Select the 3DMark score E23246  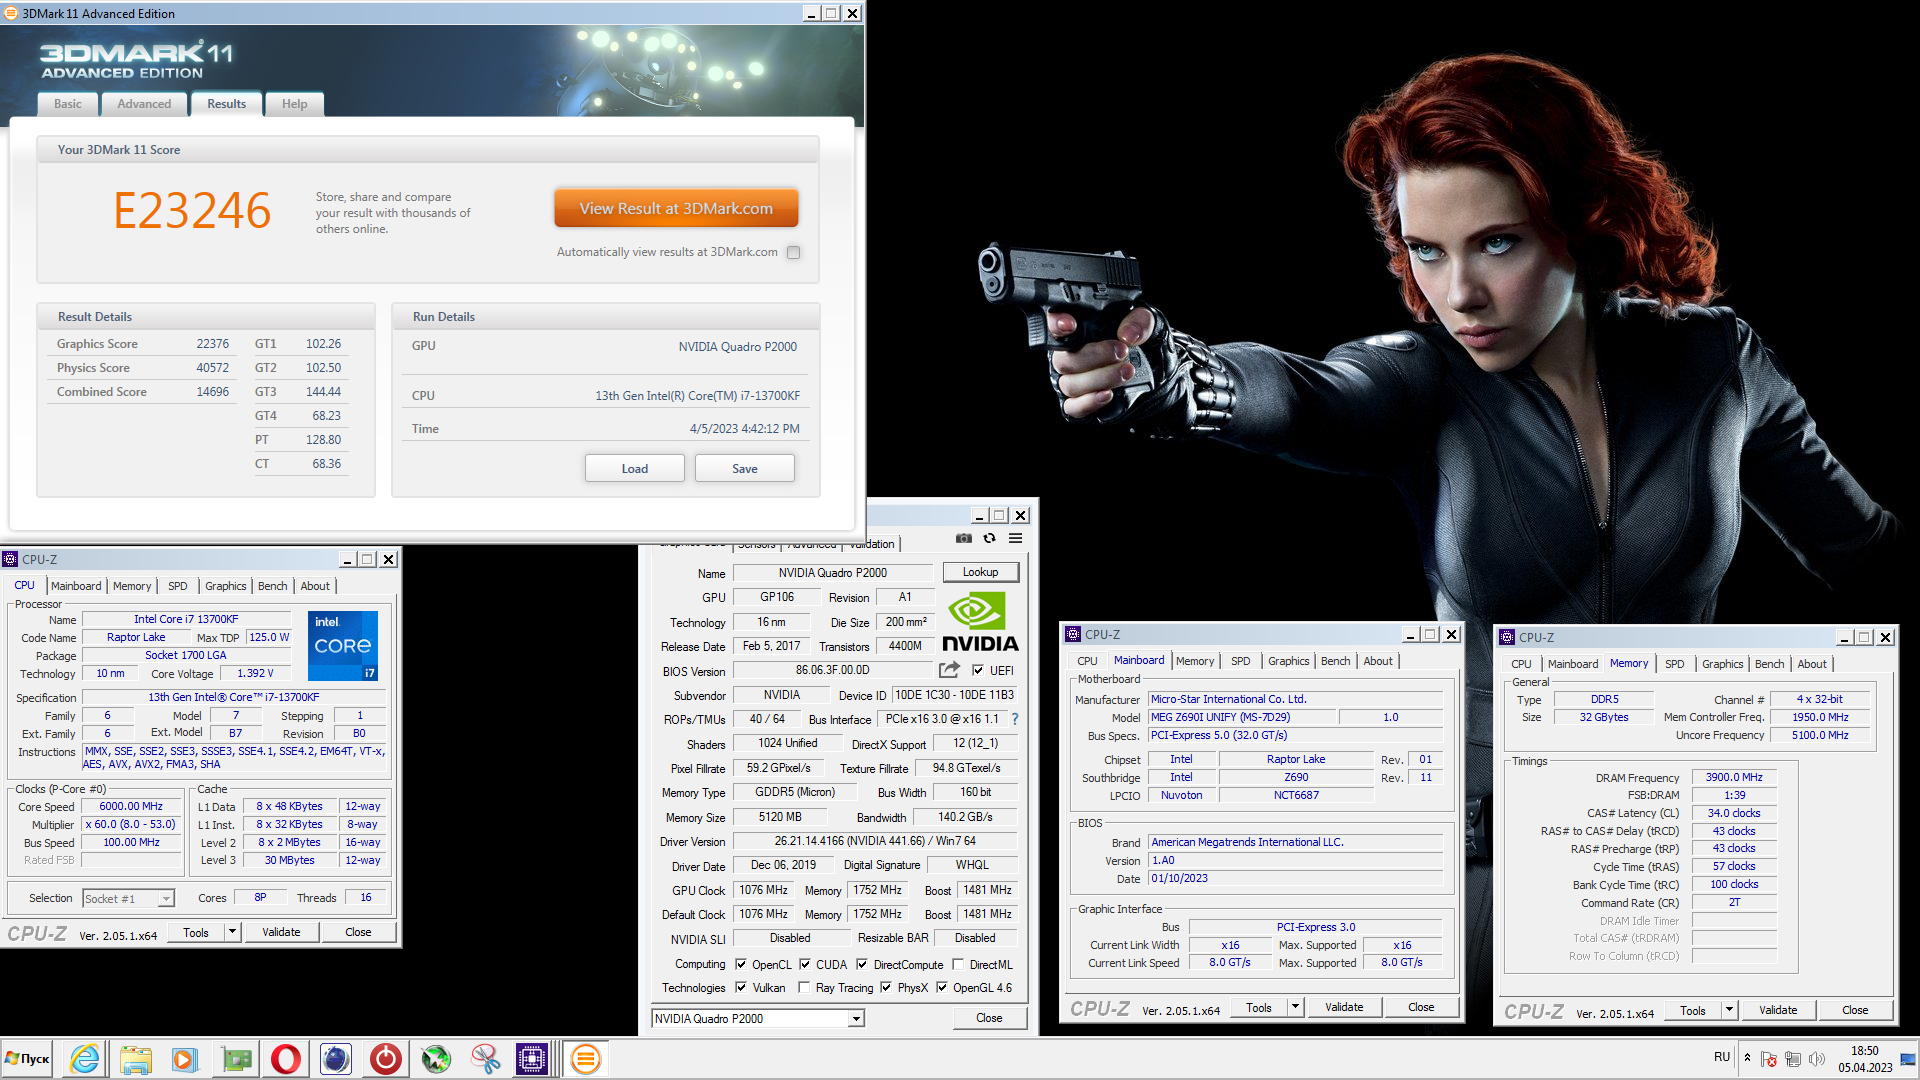click(x=192, y=211)
